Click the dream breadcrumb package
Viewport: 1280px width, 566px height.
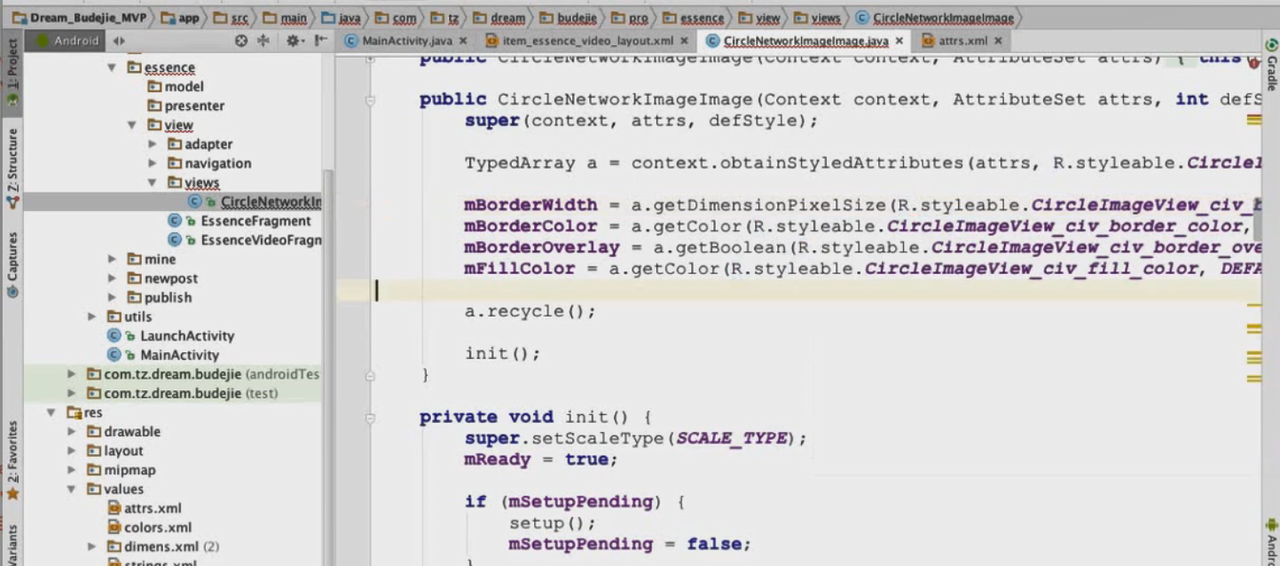(x=498, y=17)
